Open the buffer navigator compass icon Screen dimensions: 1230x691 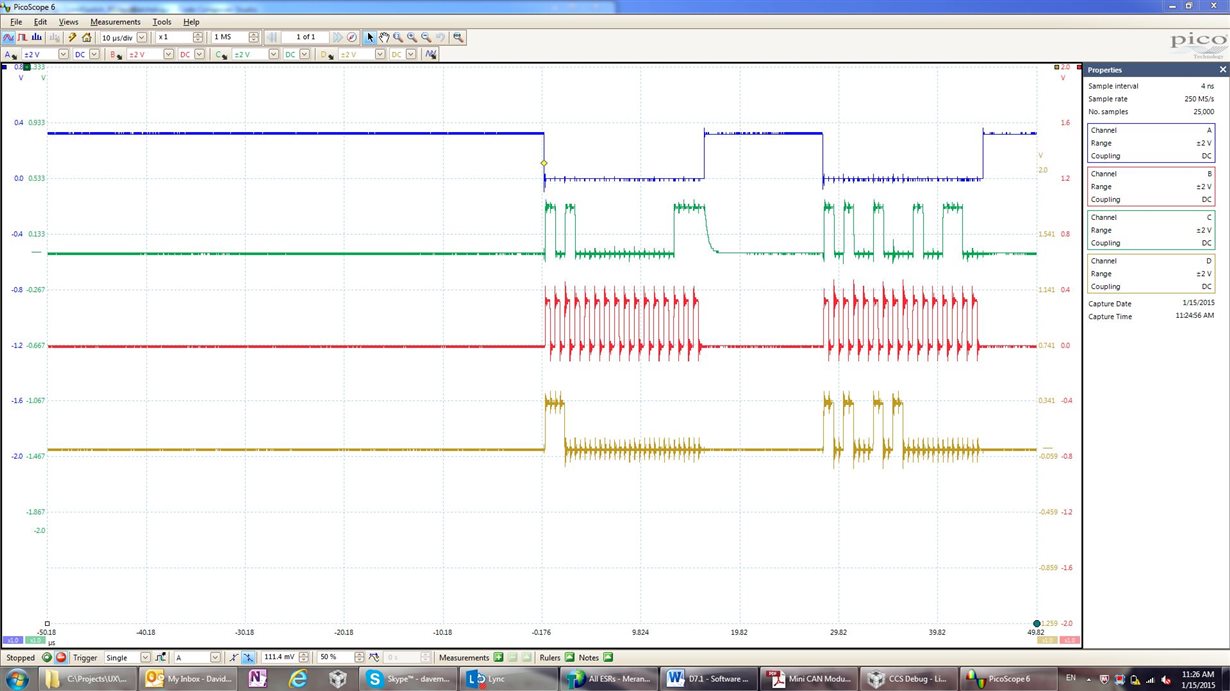pyautogui.click(x=352, y=37)
